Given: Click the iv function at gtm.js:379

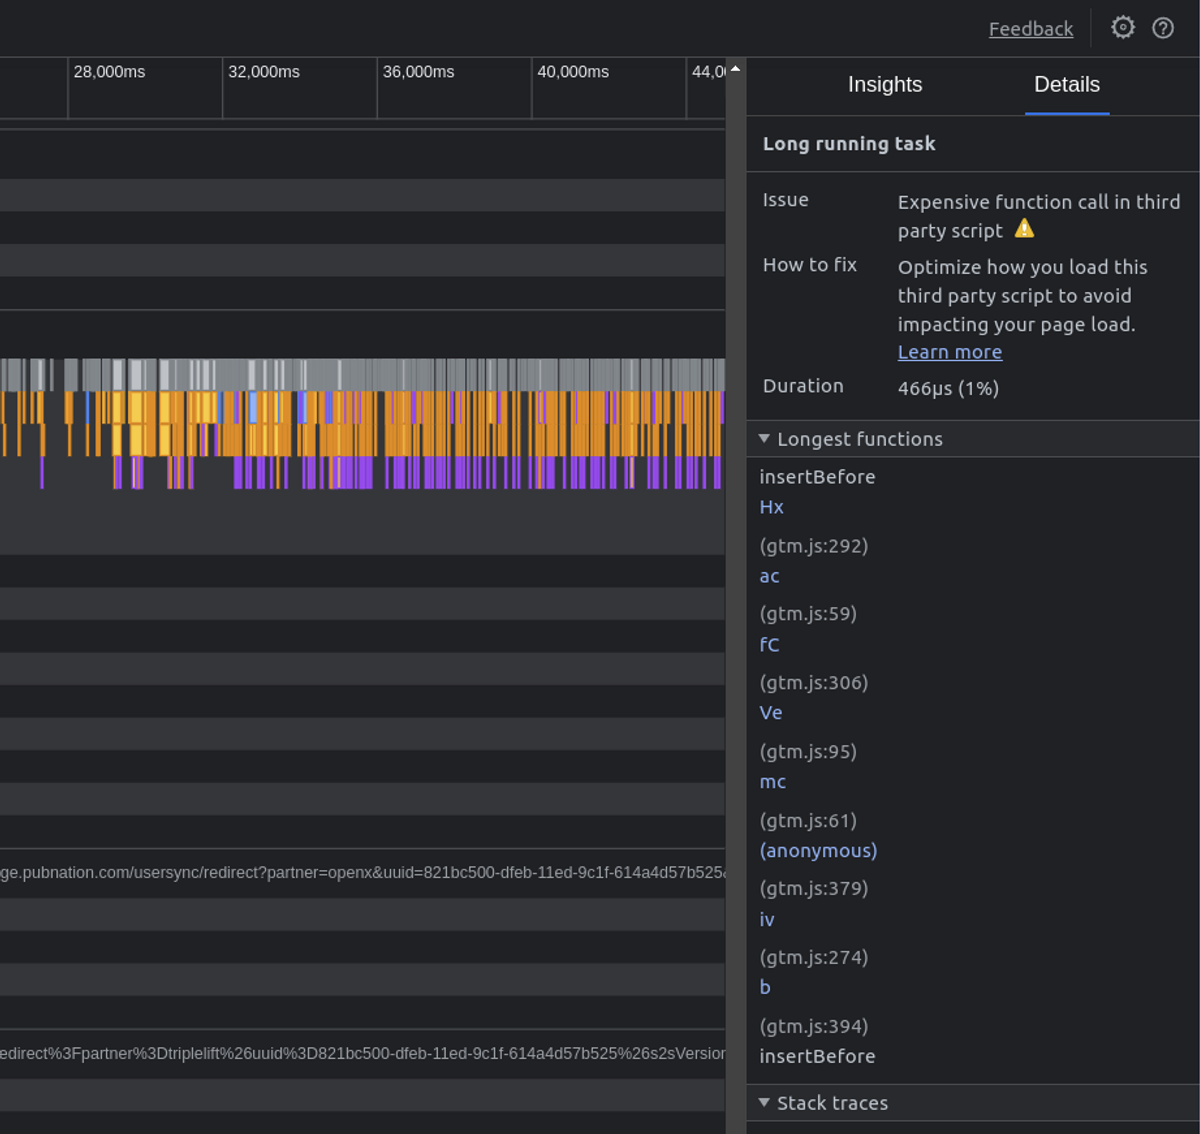Looking at the screenshot, I should [766, 919].
